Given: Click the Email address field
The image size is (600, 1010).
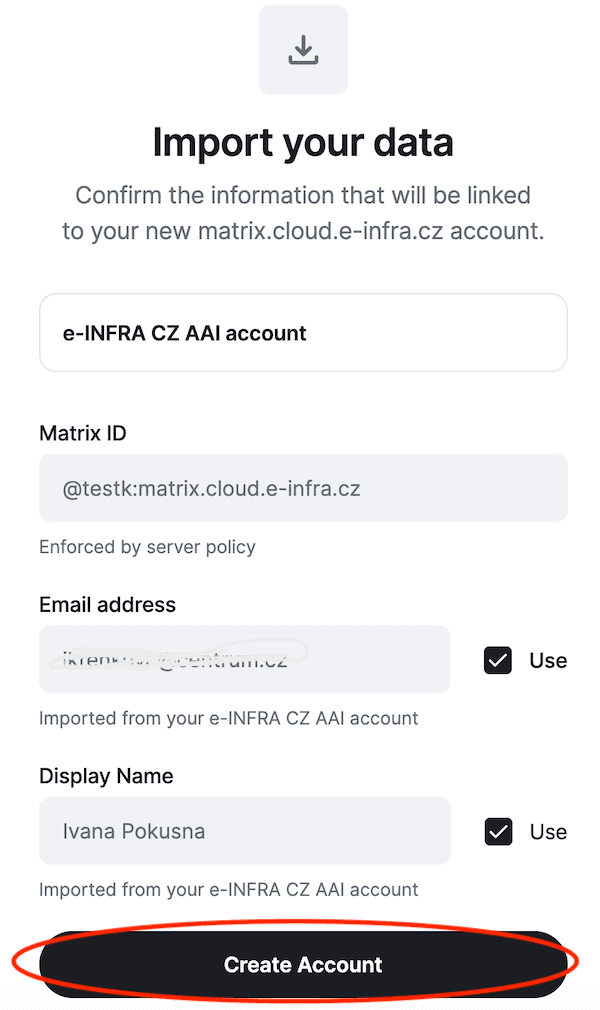Looking at the screenshot, I should (x=244, y=659).
